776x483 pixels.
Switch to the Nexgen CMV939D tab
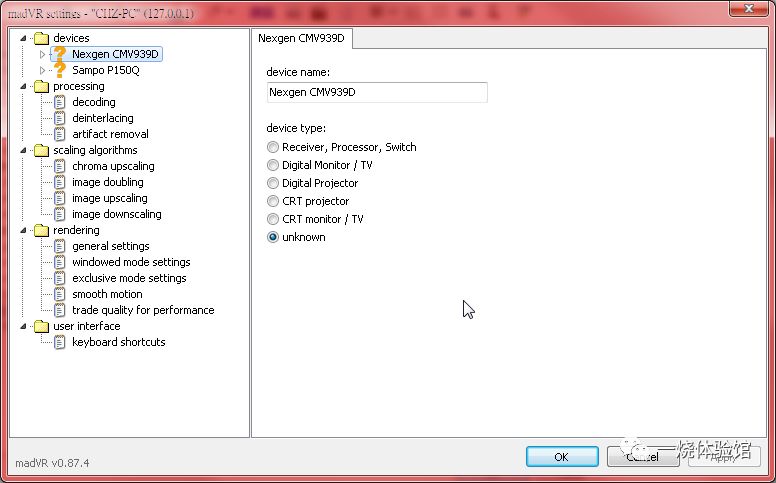pos(301,38)
